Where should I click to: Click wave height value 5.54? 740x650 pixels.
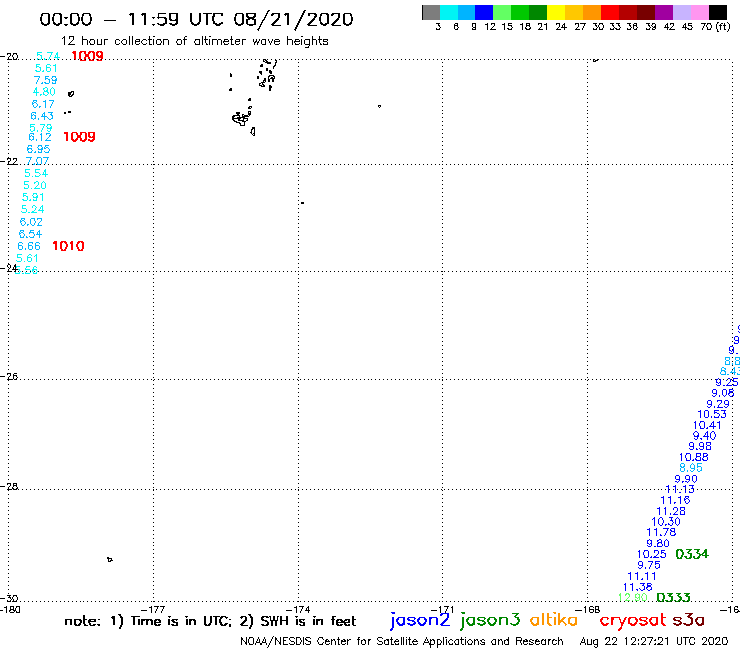36,173
